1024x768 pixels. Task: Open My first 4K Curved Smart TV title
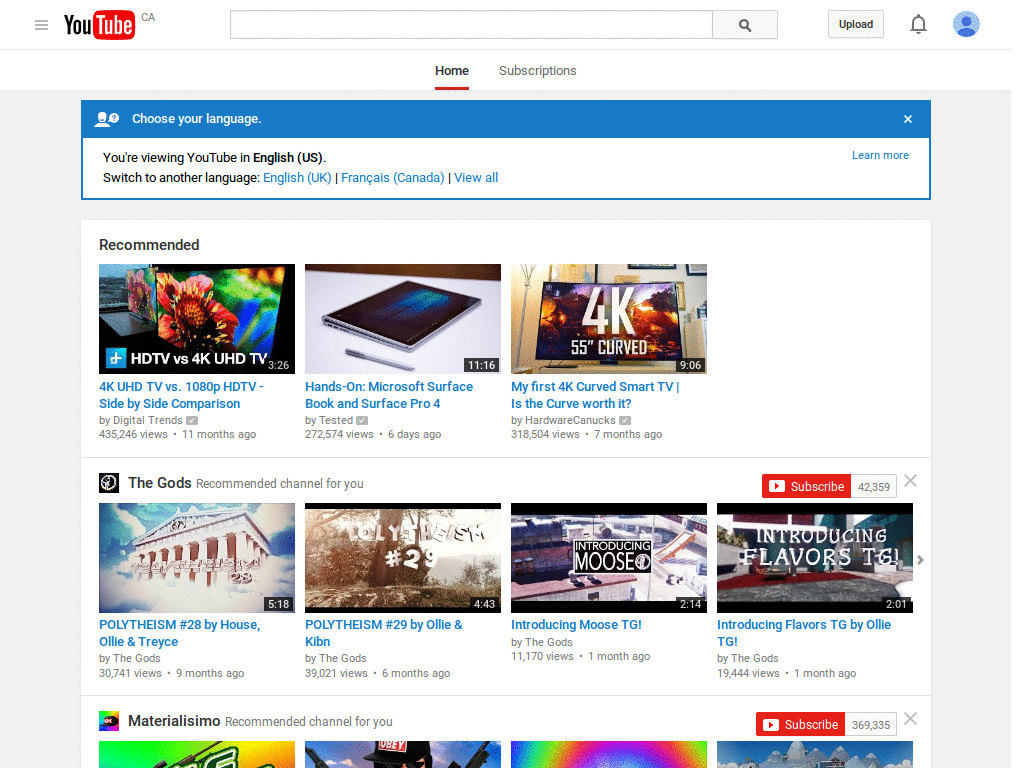[x=595, y=395]
